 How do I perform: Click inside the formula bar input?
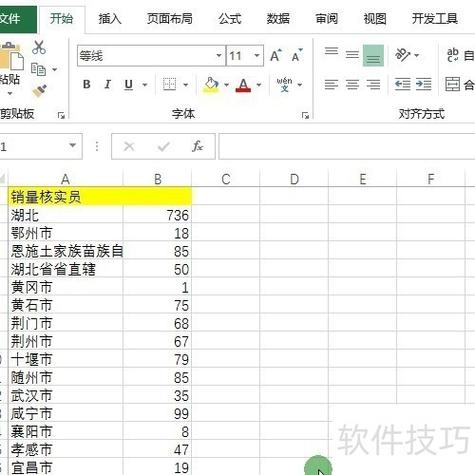pos(347,146)
